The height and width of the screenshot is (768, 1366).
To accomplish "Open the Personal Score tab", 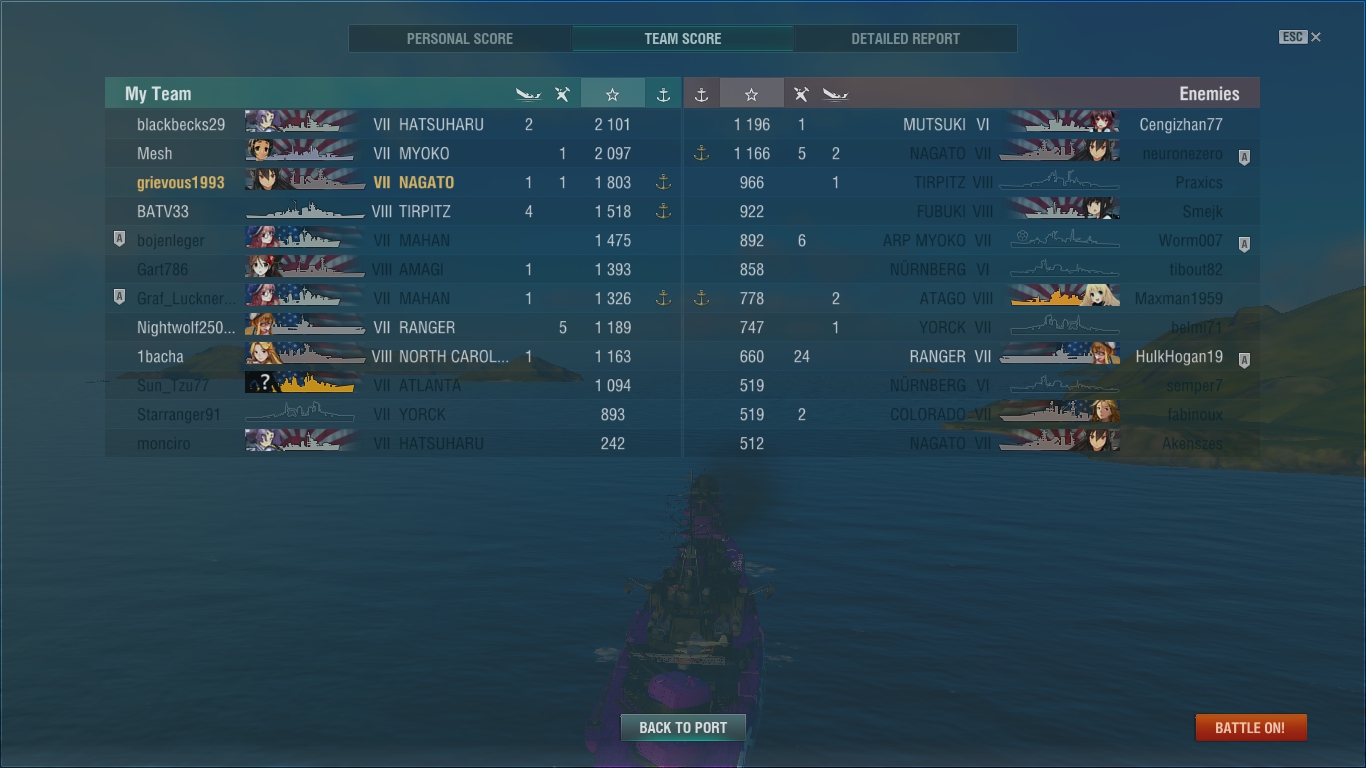I will [460, 39].
